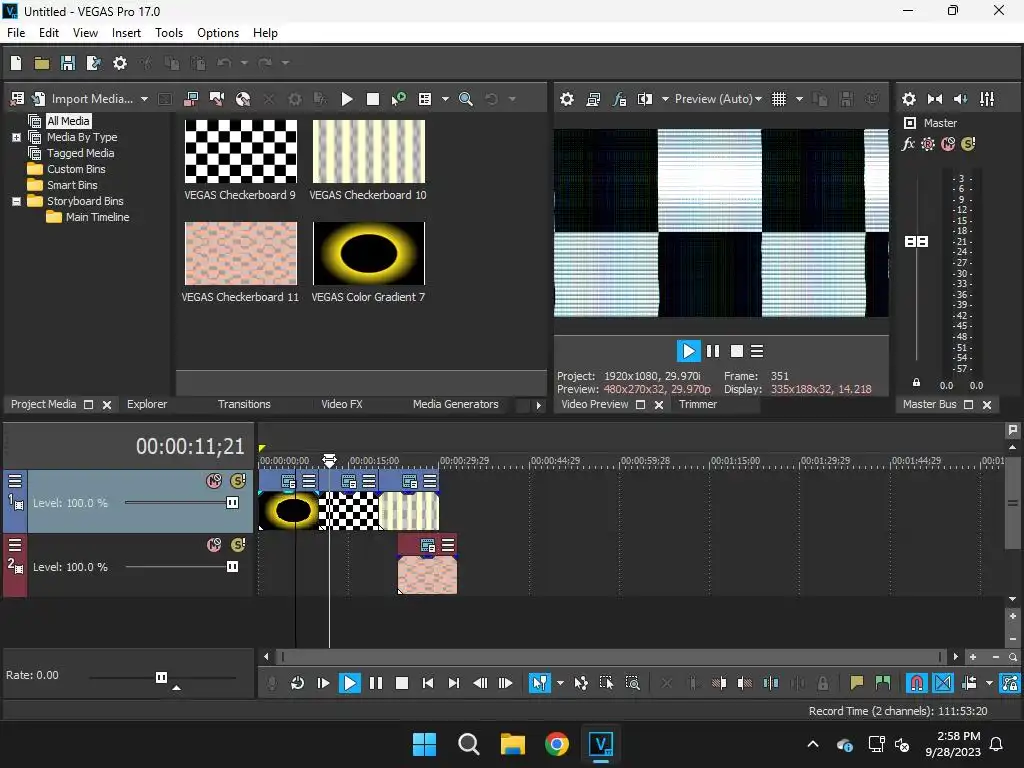The height and width of the screenshot is (768, 1024).
Task: Click the track 1 Level slider handle
Action: point(232,503)
